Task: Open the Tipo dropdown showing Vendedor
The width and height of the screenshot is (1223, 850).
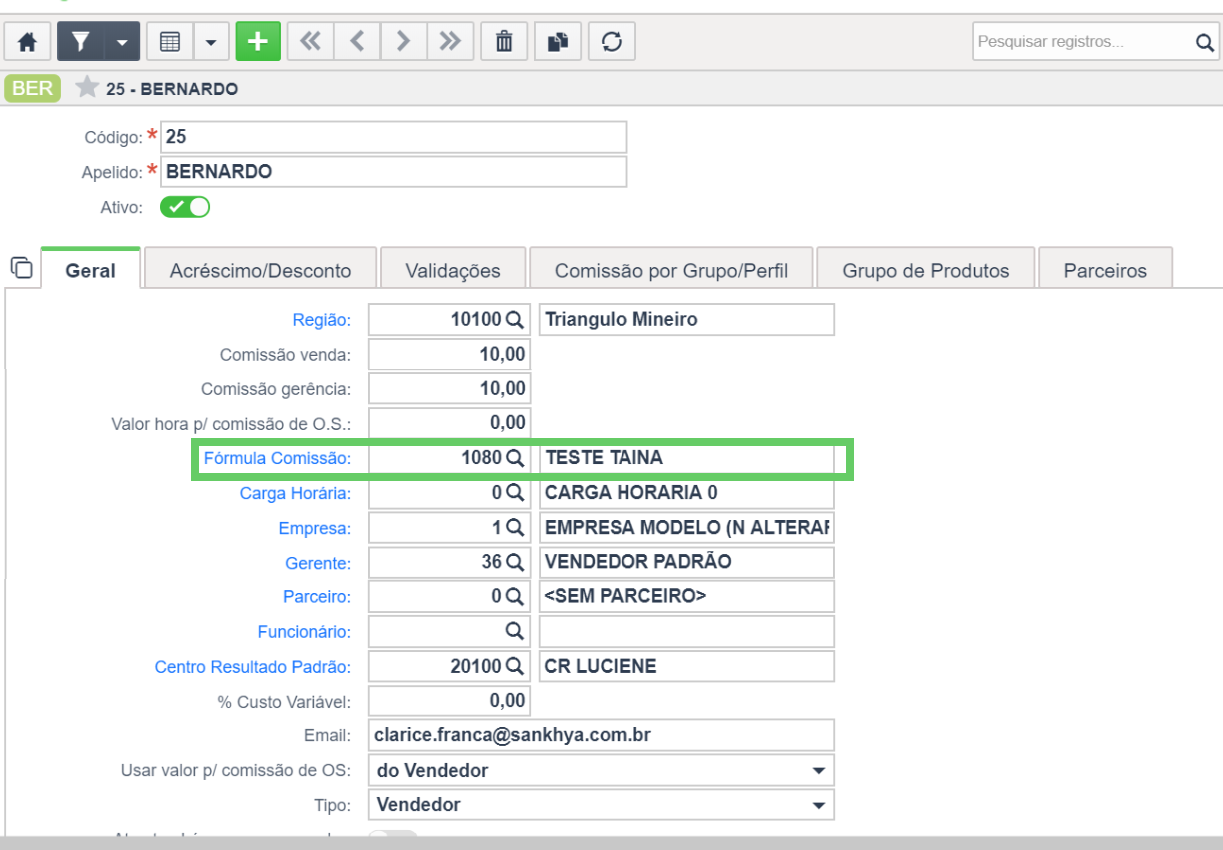Action: pos(601,804)
